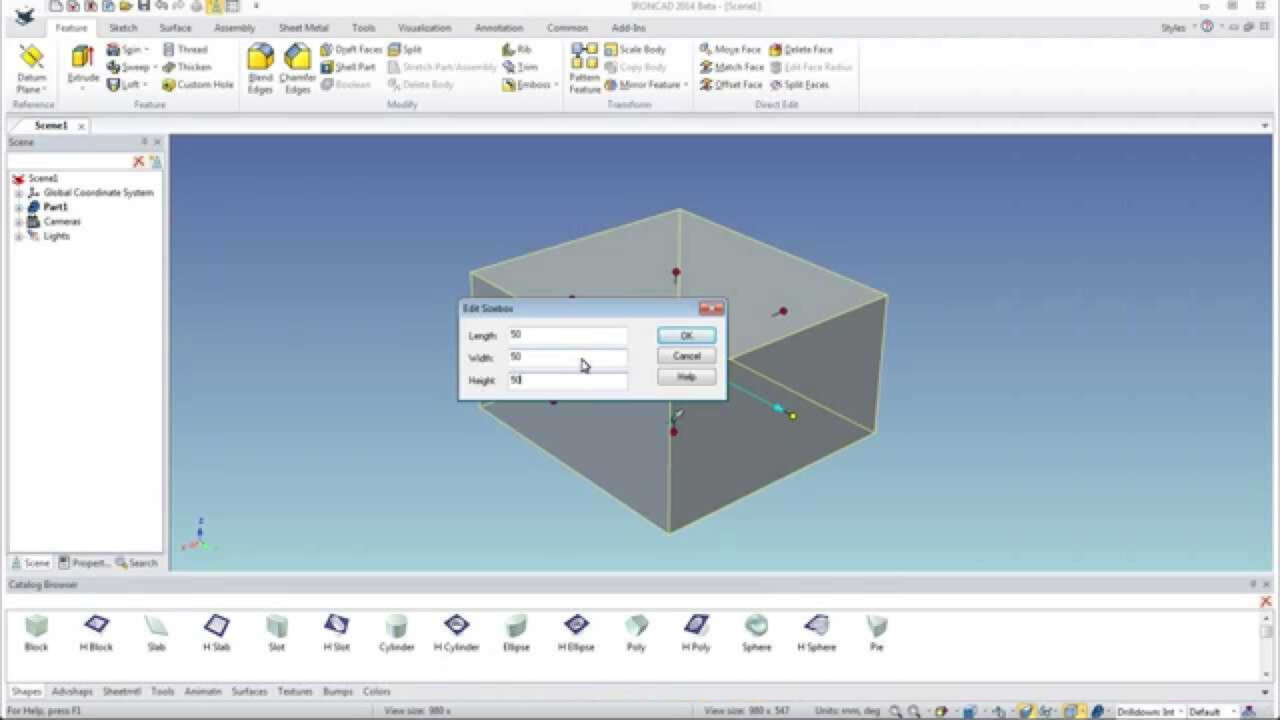Select the Blend Edges tool

click(259, 67)
